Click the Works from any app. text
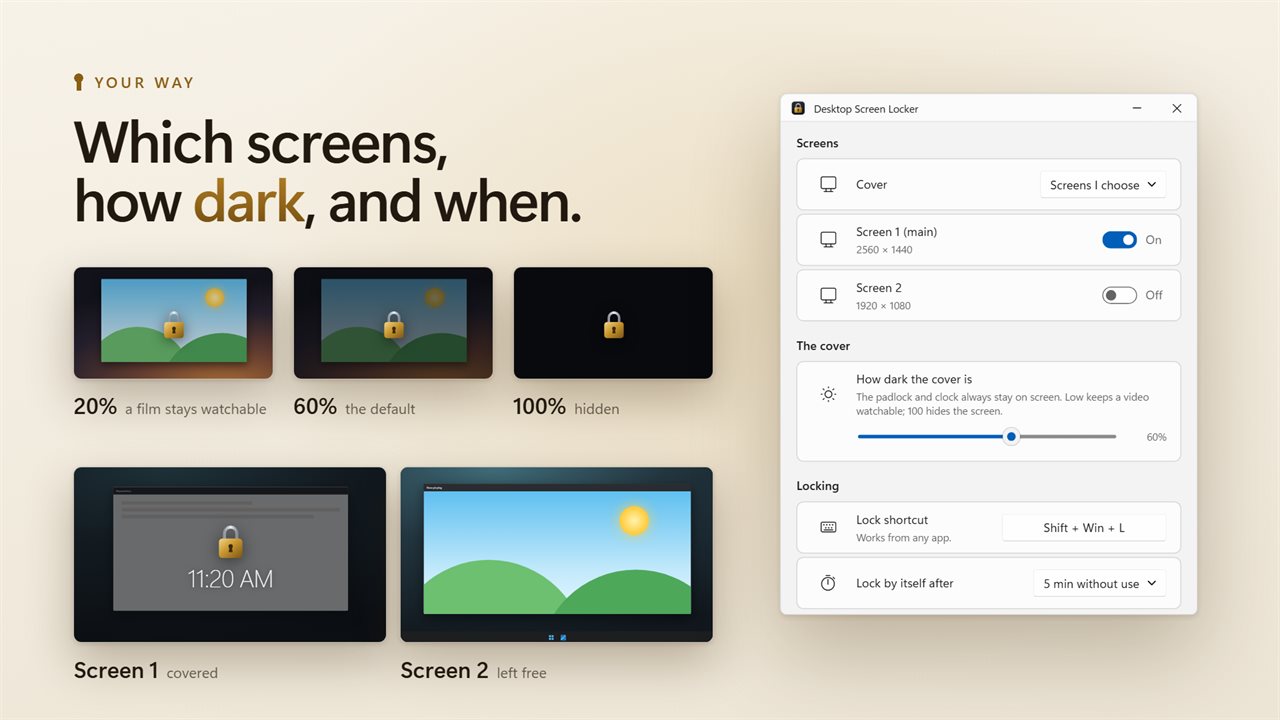 pyautogui.click(x=904, y=538)
